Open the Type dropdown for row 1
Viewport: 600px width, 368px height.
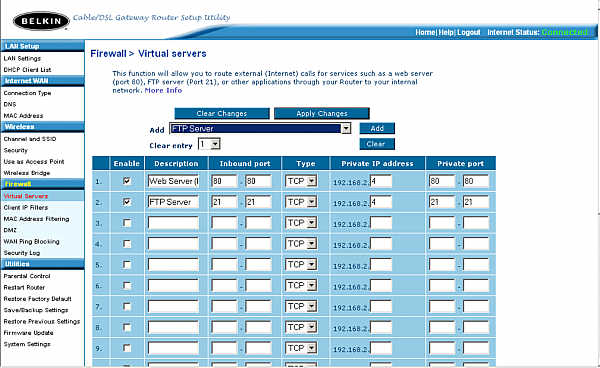tap(301, 181)
